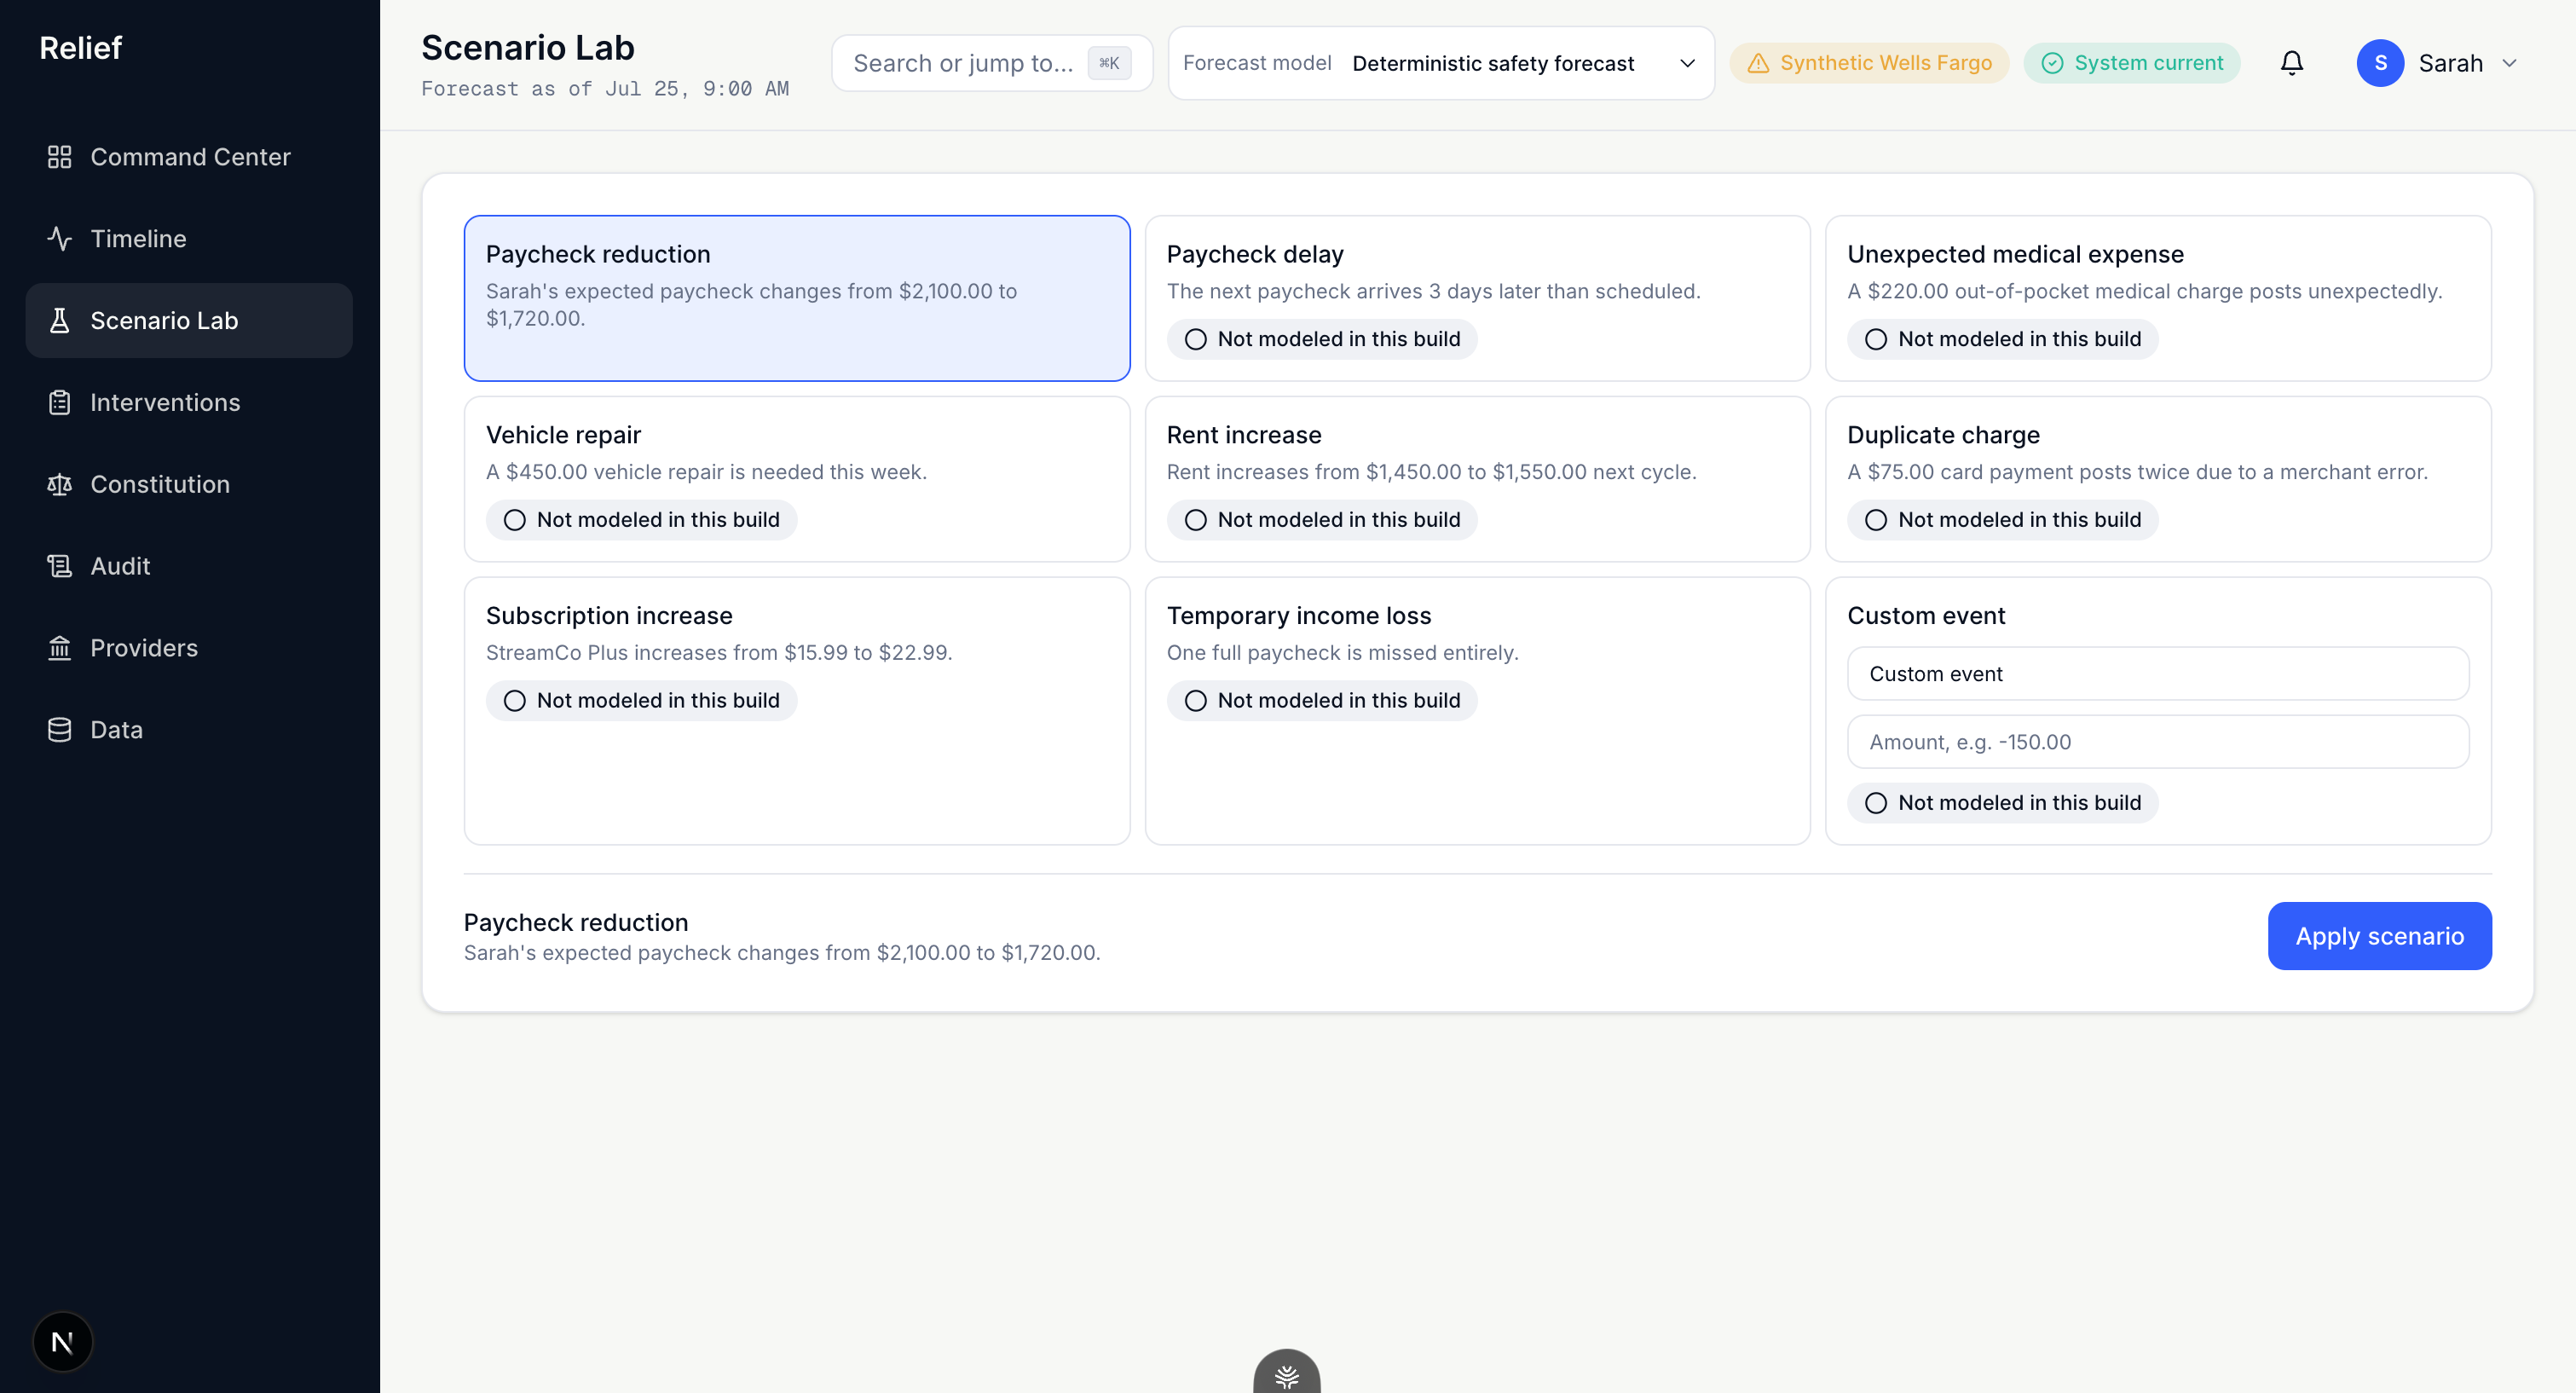Image resolution: width=2576 pixels, height=1393 pixels.
Task: Click the Scenario Lab flask icon
Action: pyautogui.click(x=59, y=321)
